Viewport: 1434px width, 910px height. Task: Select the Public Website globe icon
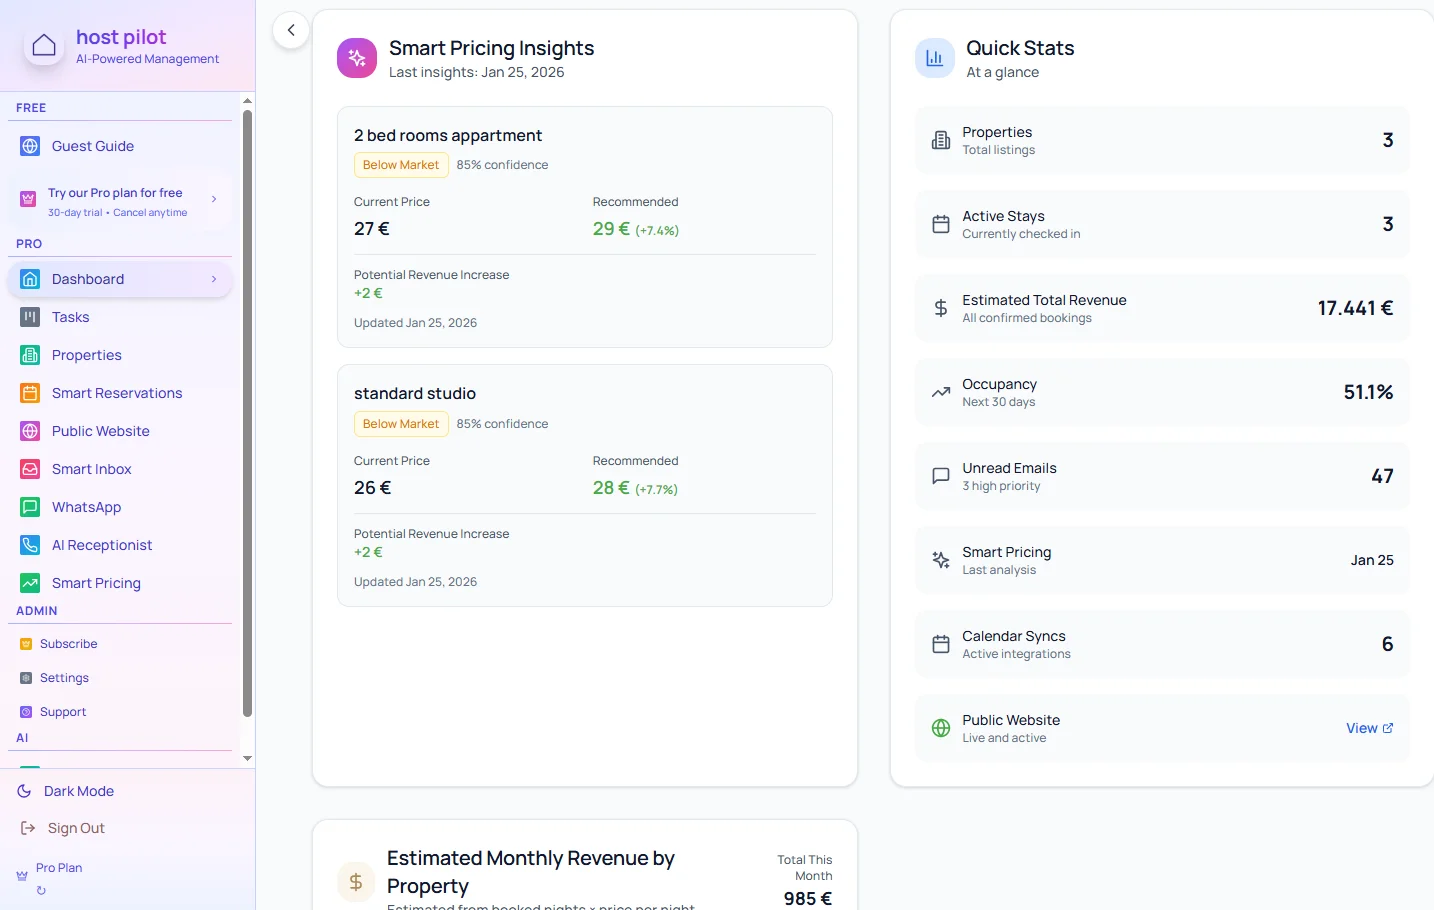[x=28, y=431]
